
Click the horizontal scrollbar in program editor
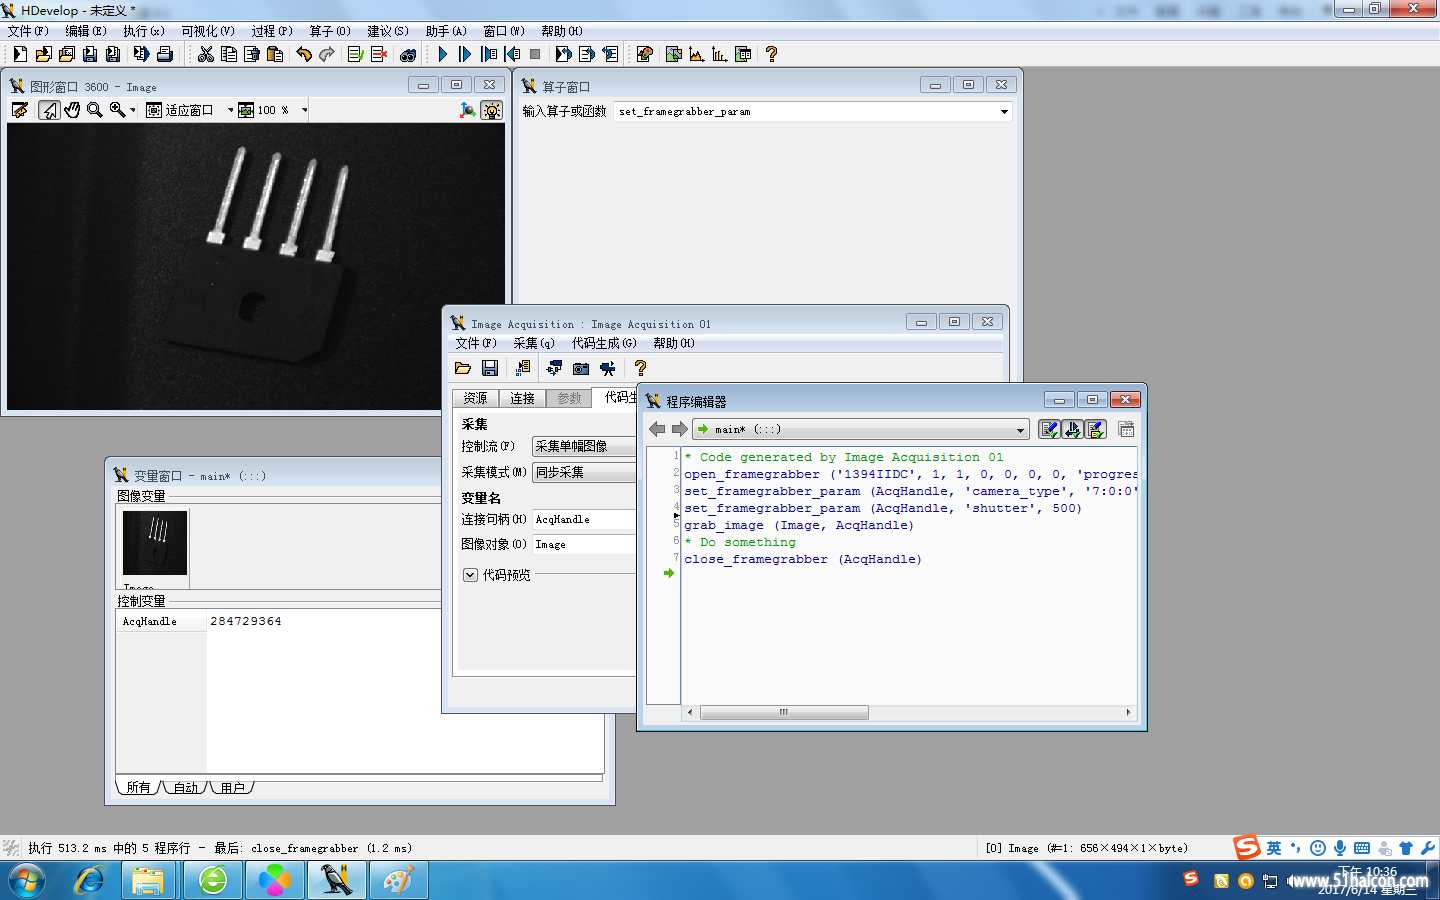pyautogui.click(x=785, y=712)
